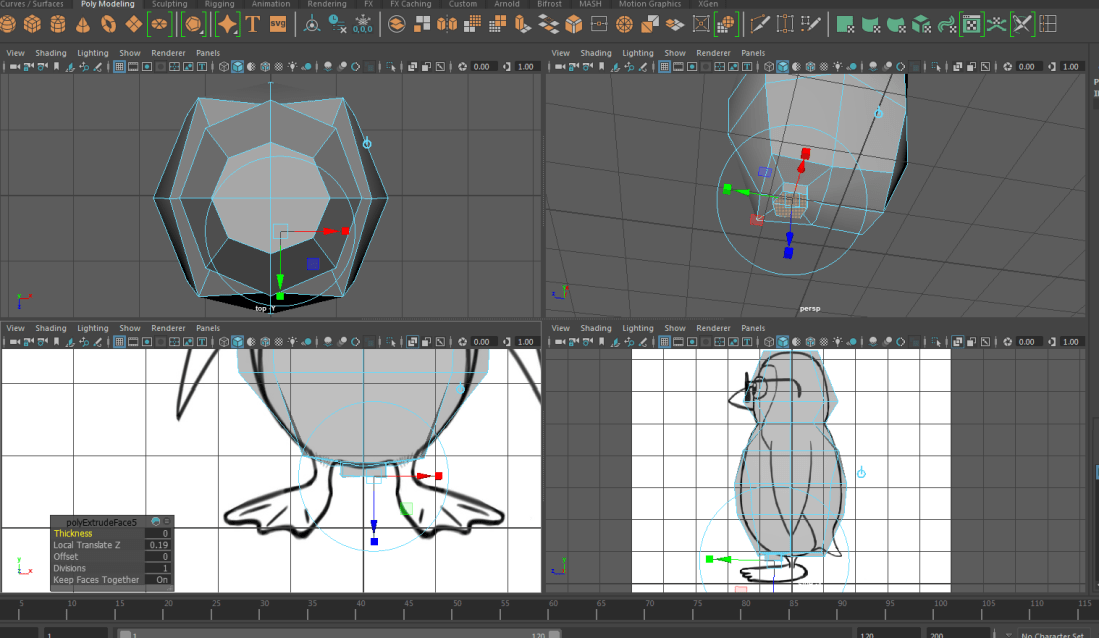Image resolution: width=1099 pixels, height=638 pixels.
Task: Toggle wireframe on shaded in the persp viewport
Action: [x=811, y=66]
